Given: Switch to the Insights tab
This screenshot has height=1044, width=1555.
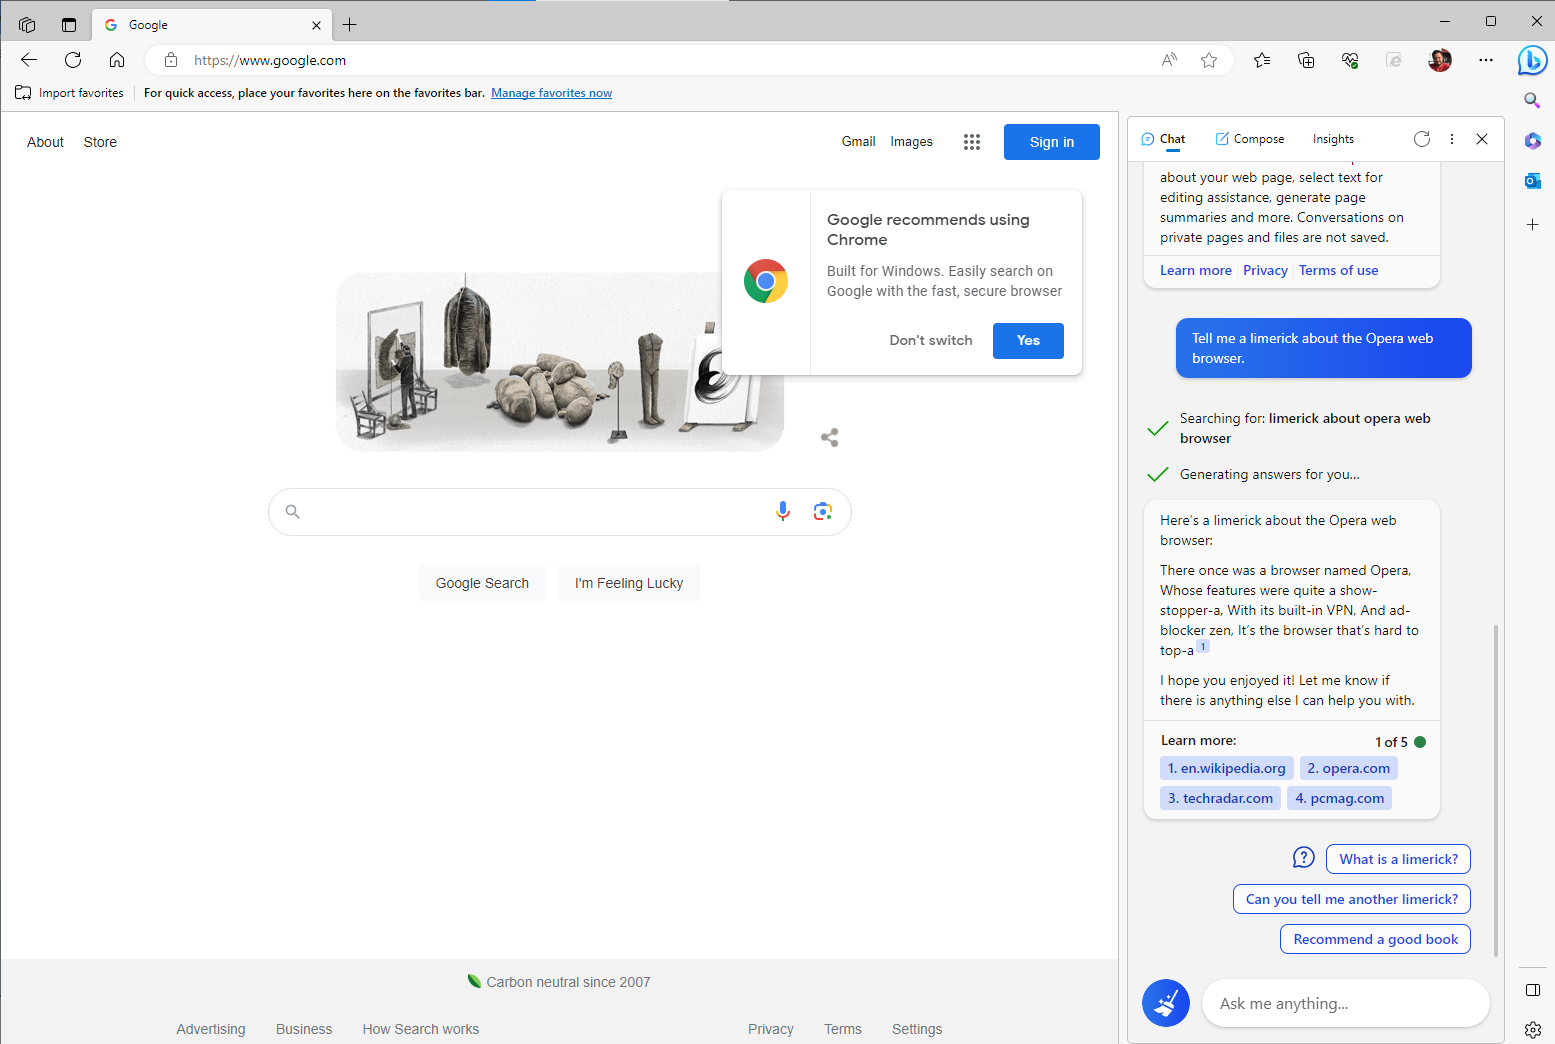Looking at the screenshot, I should pyautogui.click(x=1333, y=139).
